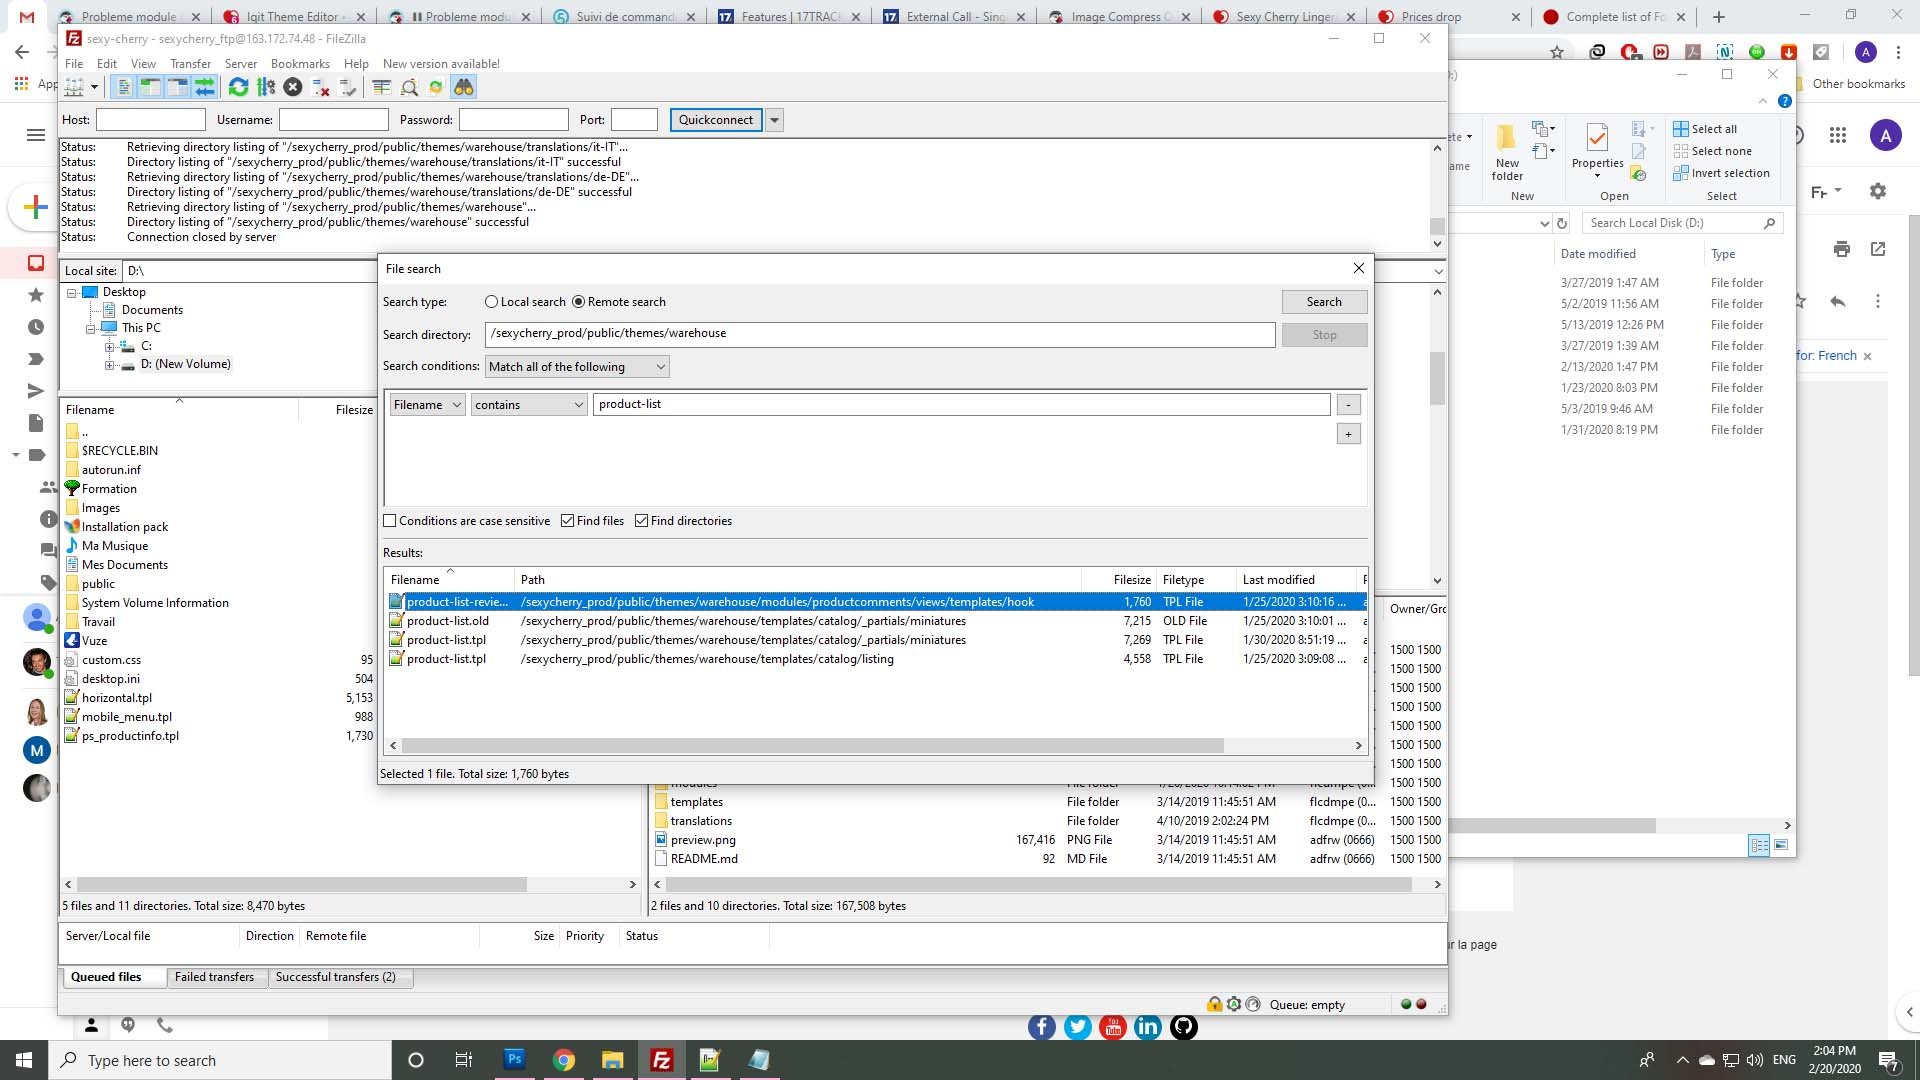Open directory listing filters icon
The width and height of the screenshot is (1920, 1080).
pyautogui.click(x=381, y=88)
